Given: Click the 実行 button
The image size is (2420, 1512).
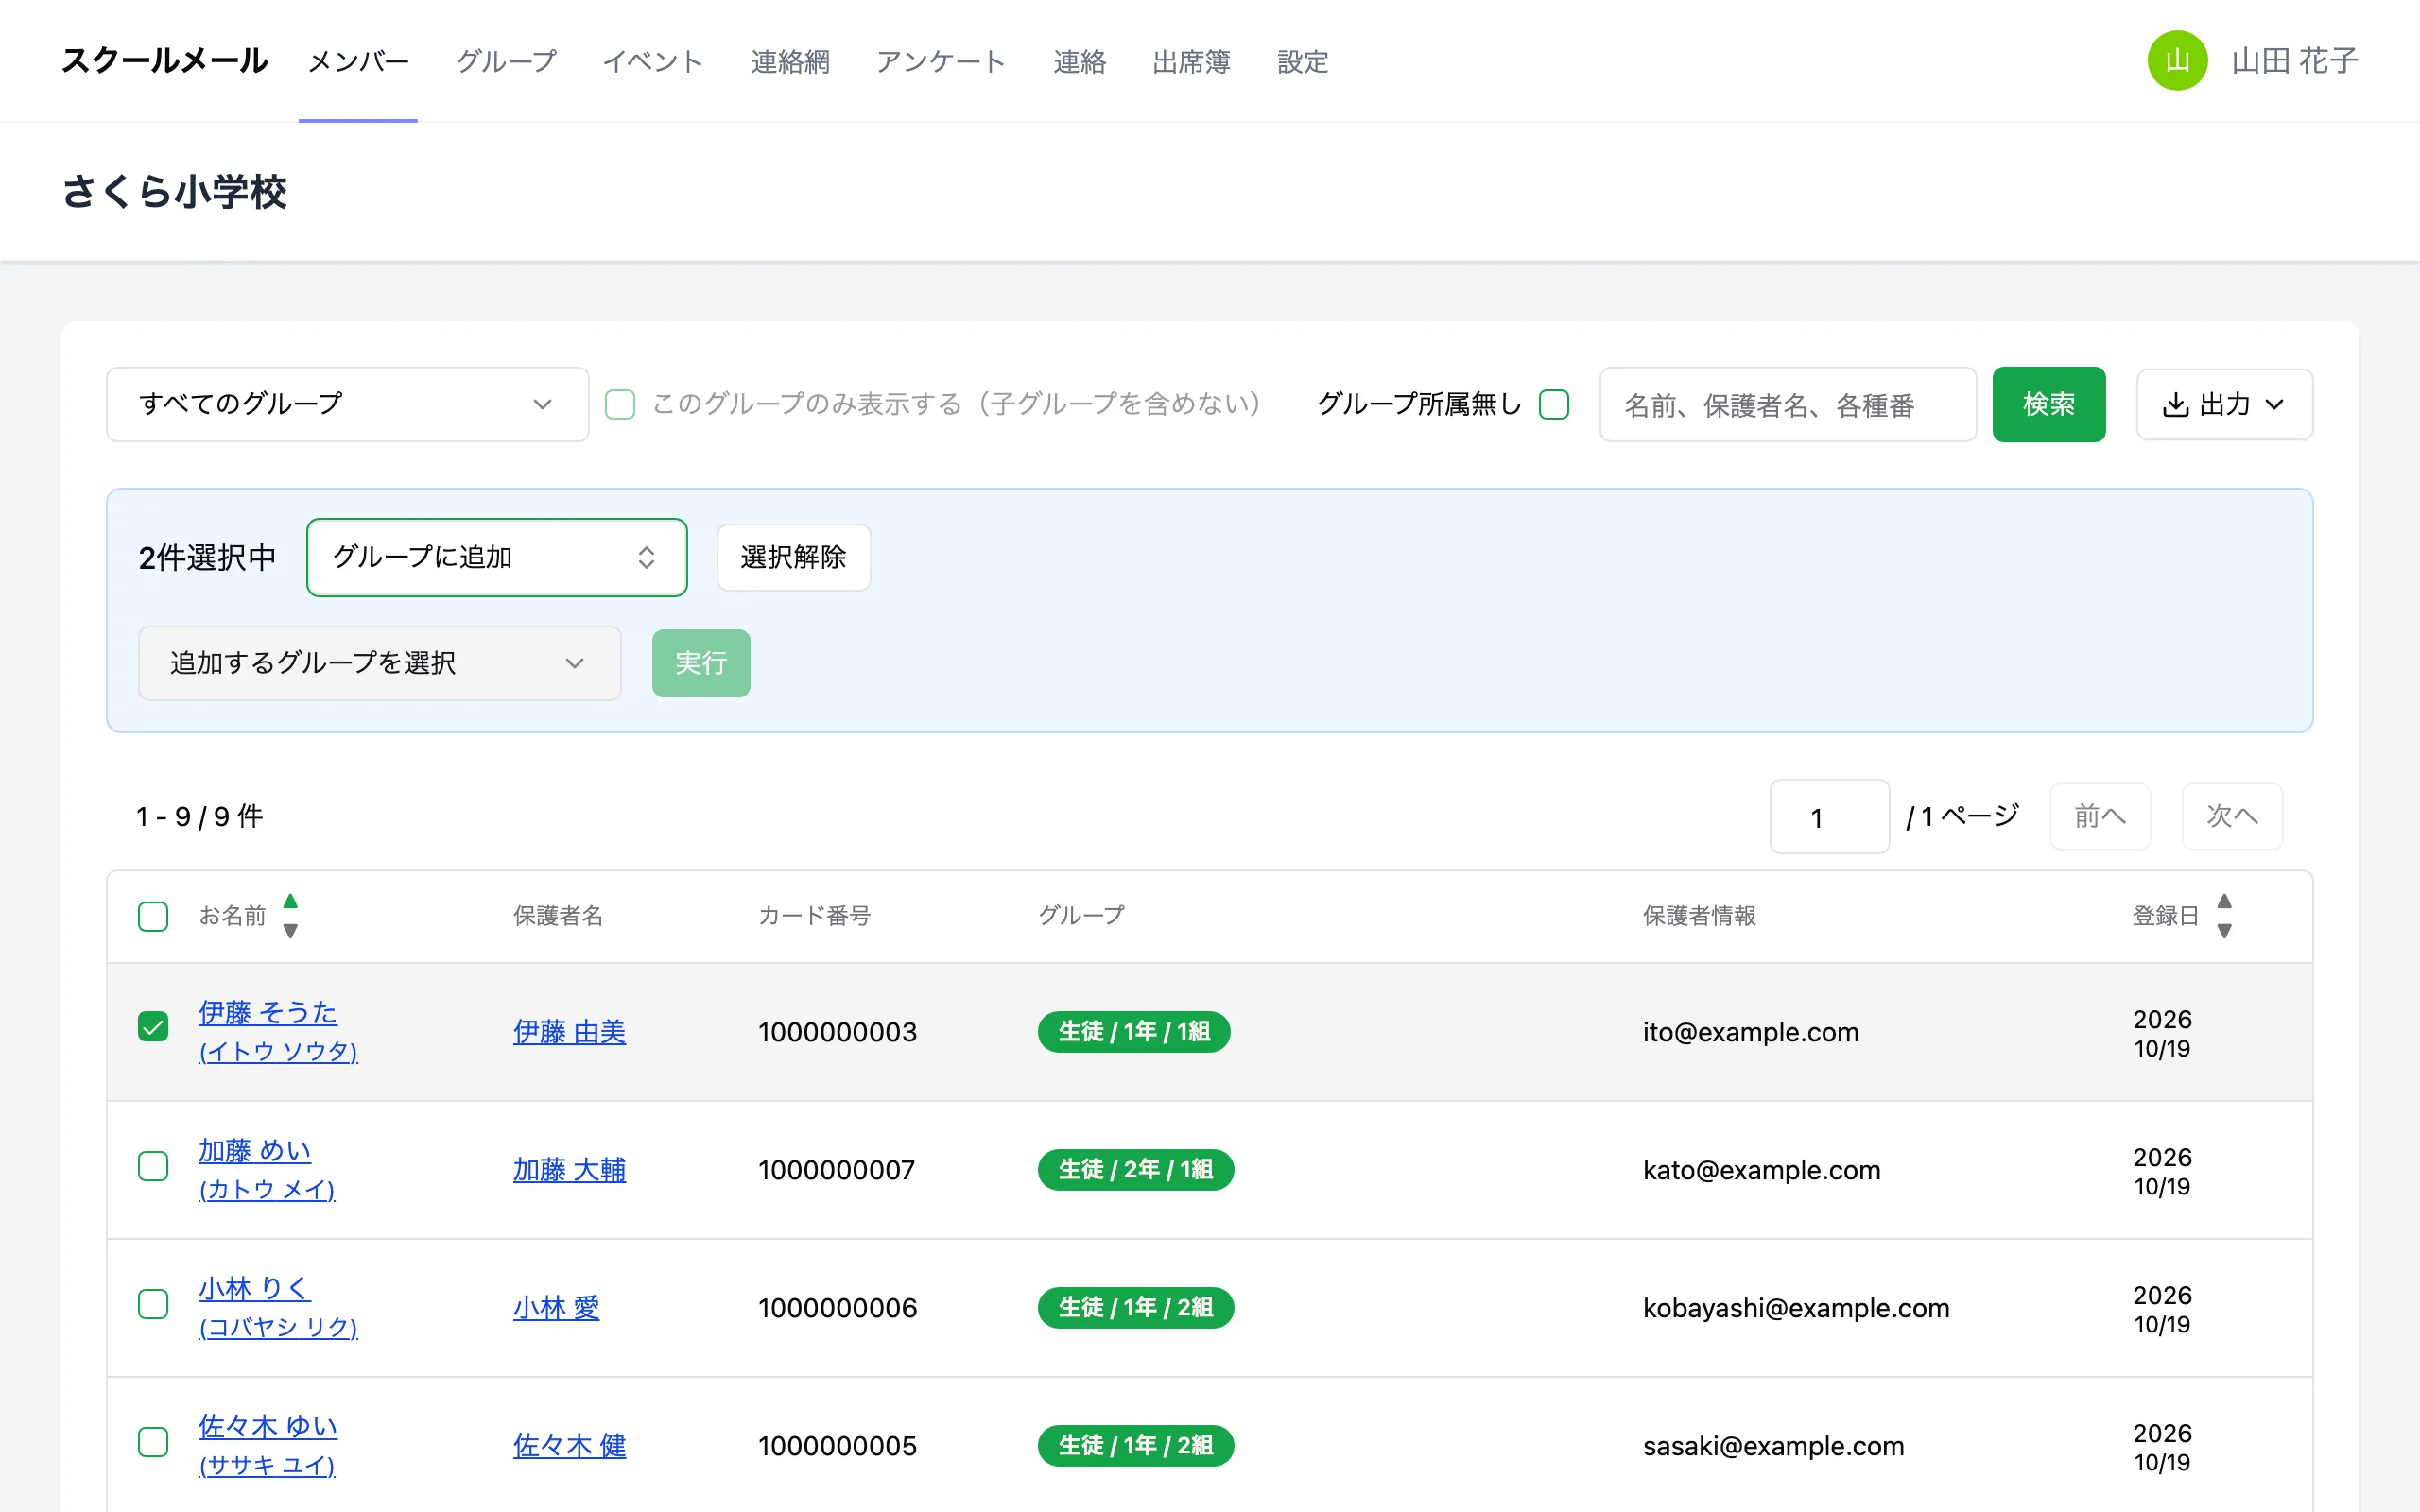Looking at the screenshot, I should 701,663.
